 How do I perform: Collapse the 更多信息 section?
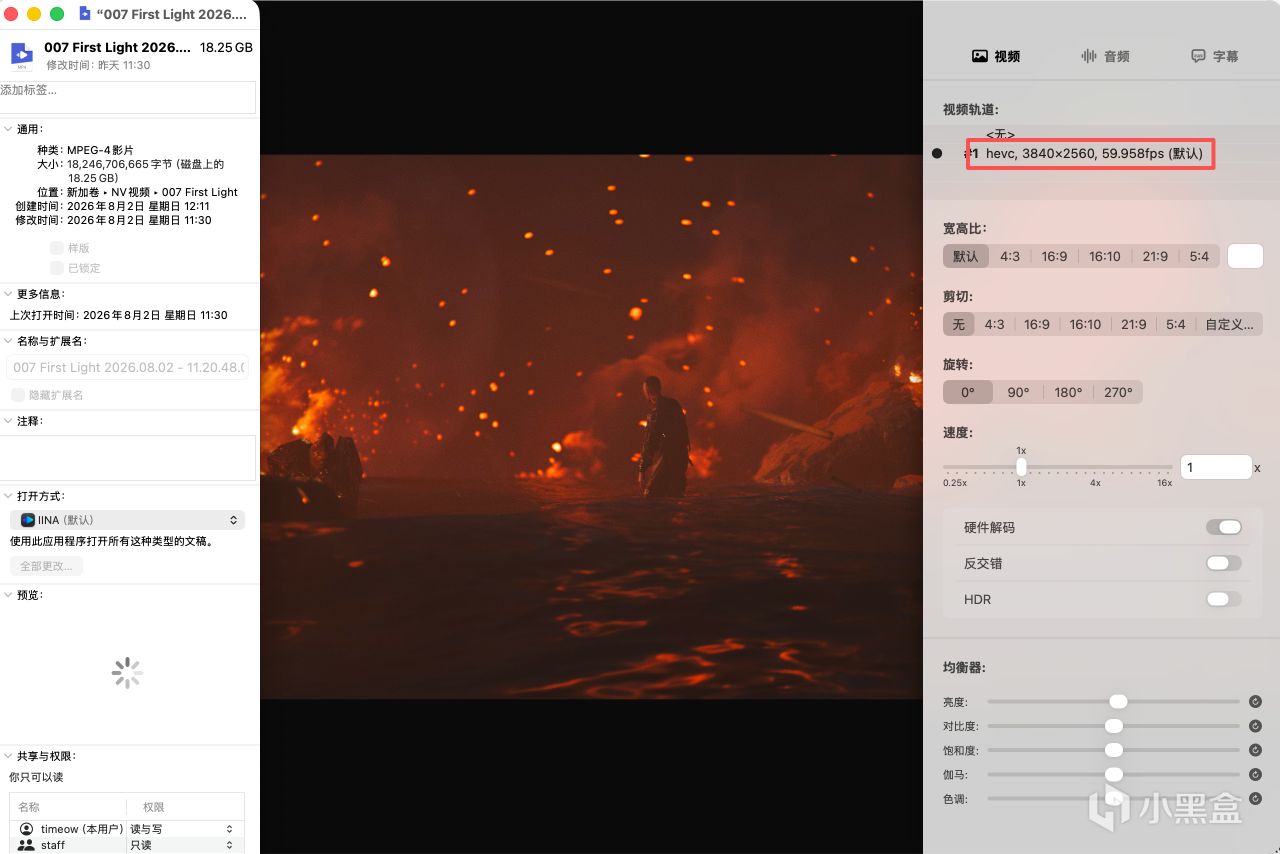click(x=8, y=294)
